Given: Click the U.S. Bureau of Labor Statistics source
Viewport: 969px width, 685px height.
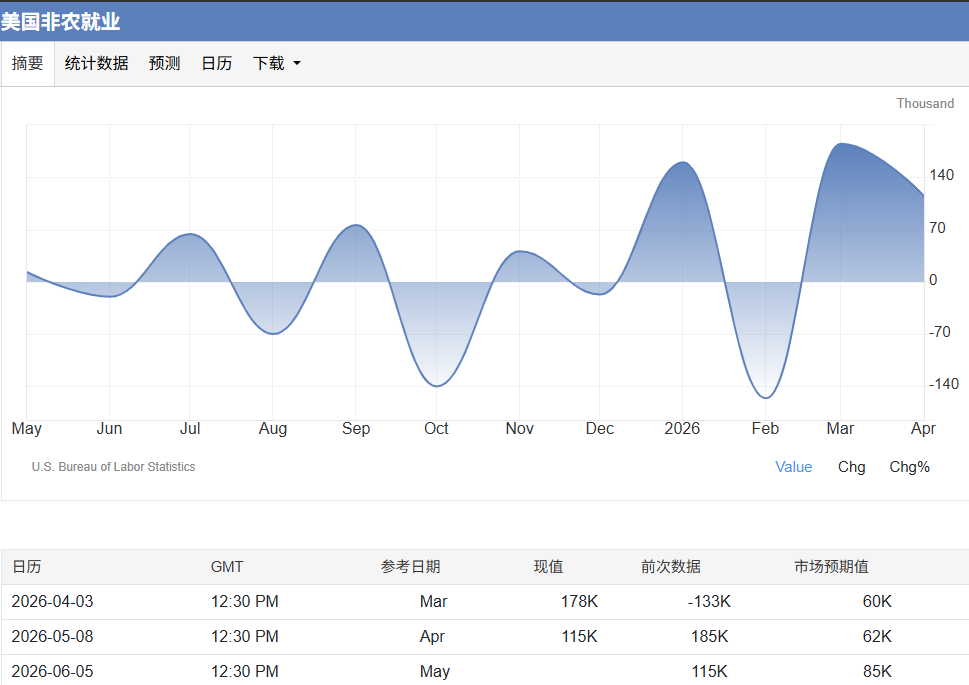Looking at the screenshot, I should [114, 467].
